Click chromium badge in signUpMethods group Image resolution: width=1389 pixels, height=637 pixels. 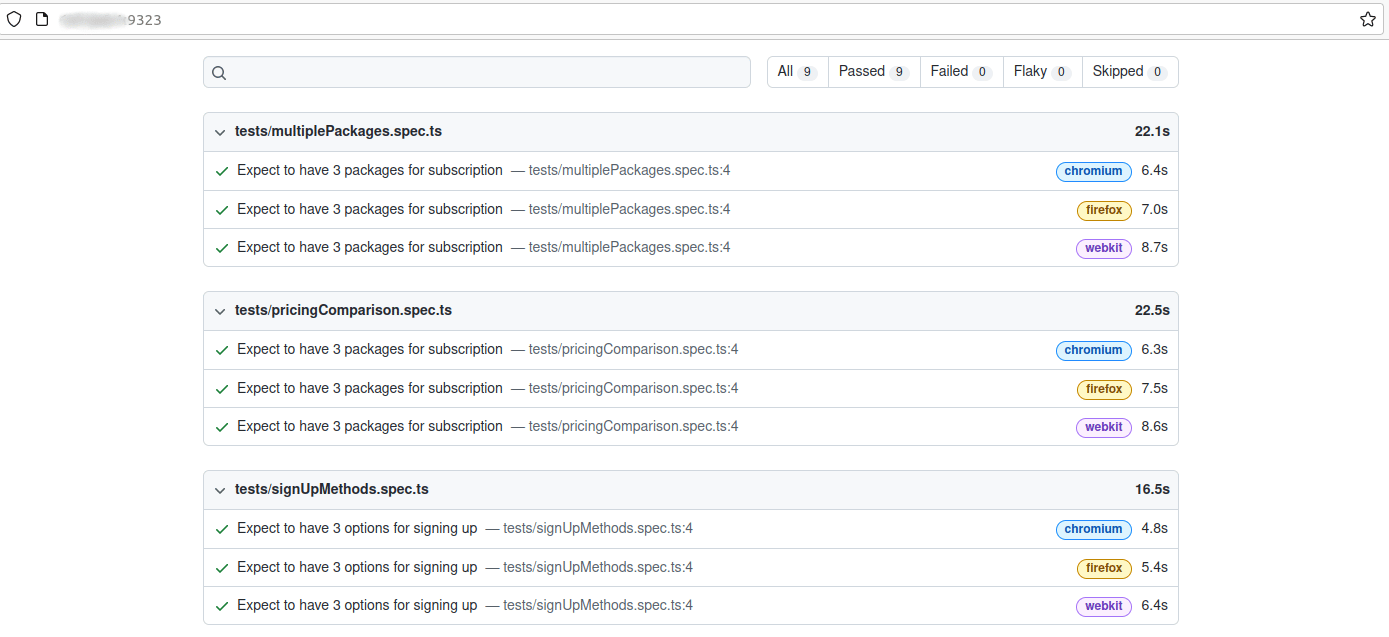pos(1094,529)
